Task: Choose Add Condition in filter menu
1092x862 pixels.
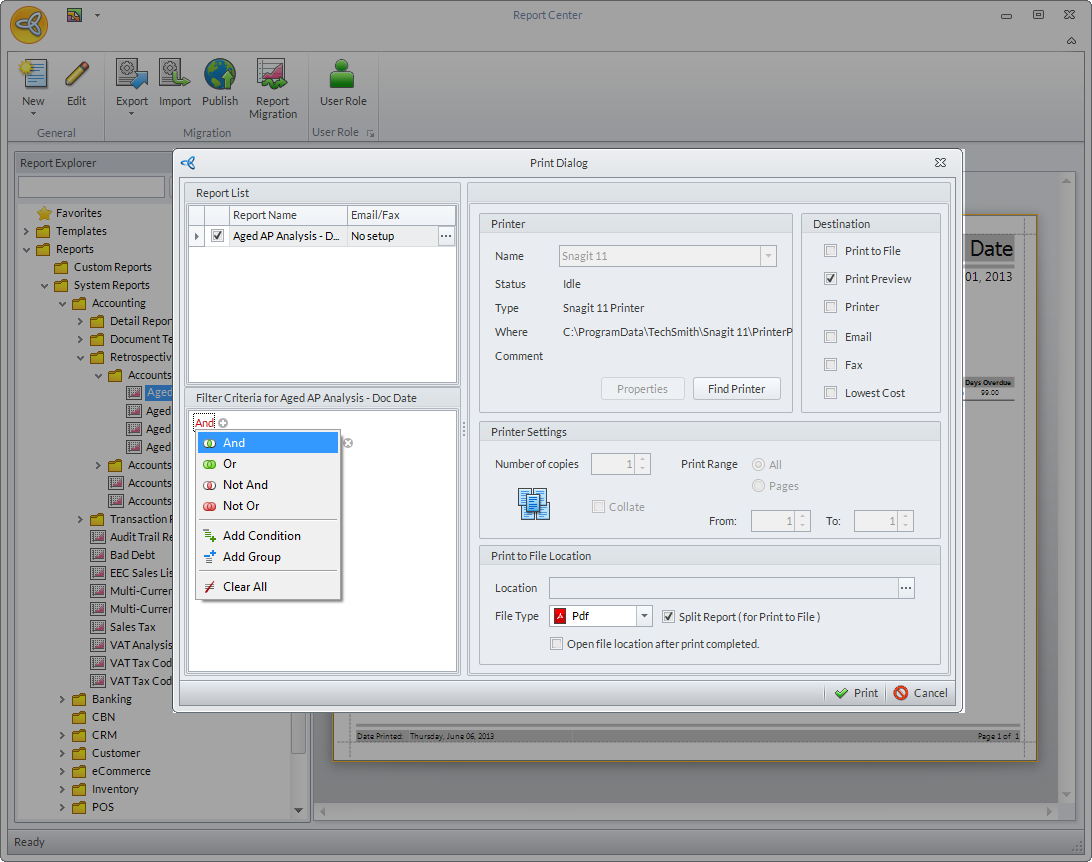Action: tap(261, 536)
